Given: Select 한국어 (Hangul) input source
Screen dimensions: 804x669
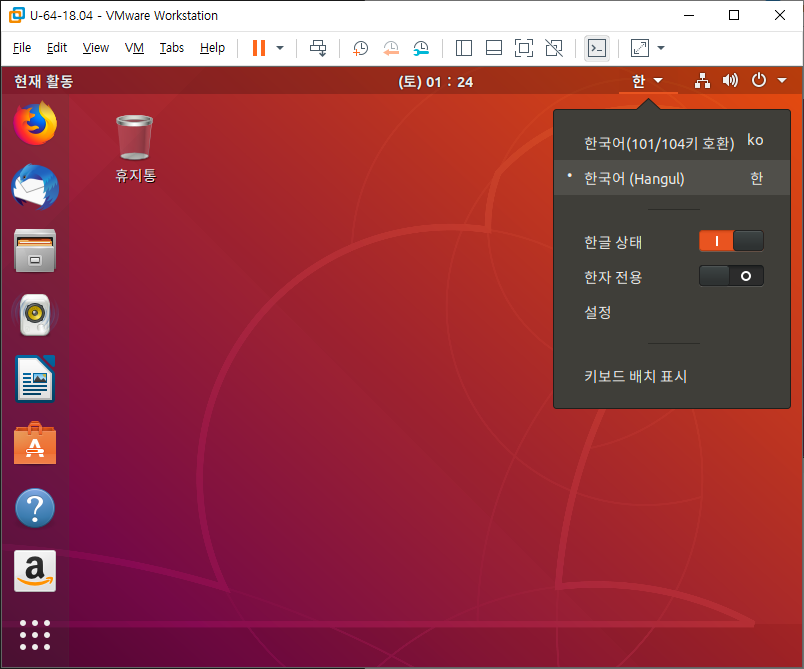Looking at the screenshot, I should (672, 178).
